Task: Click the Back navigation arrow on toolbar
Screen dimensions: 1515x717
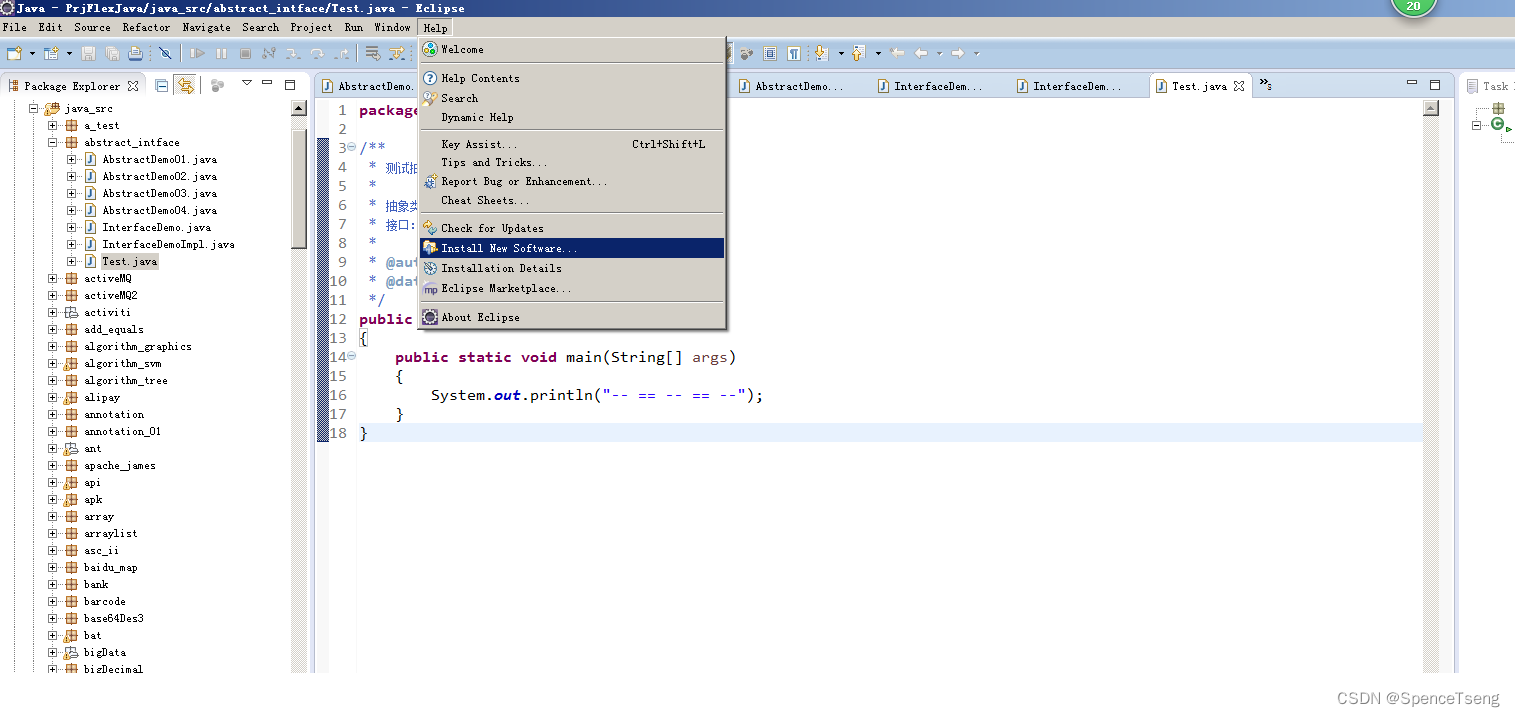Action: coord(920,53)
